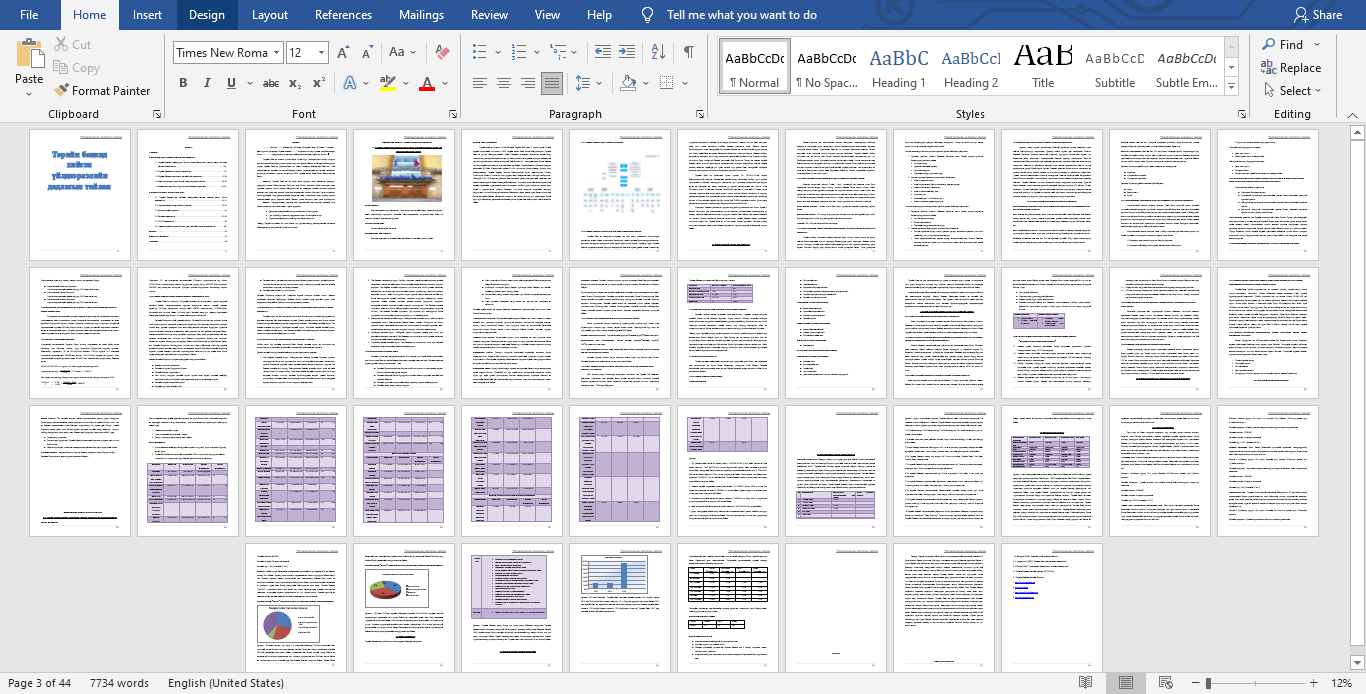Open the font name dropdown
1366x694 pixels.
tap(276, 52)
